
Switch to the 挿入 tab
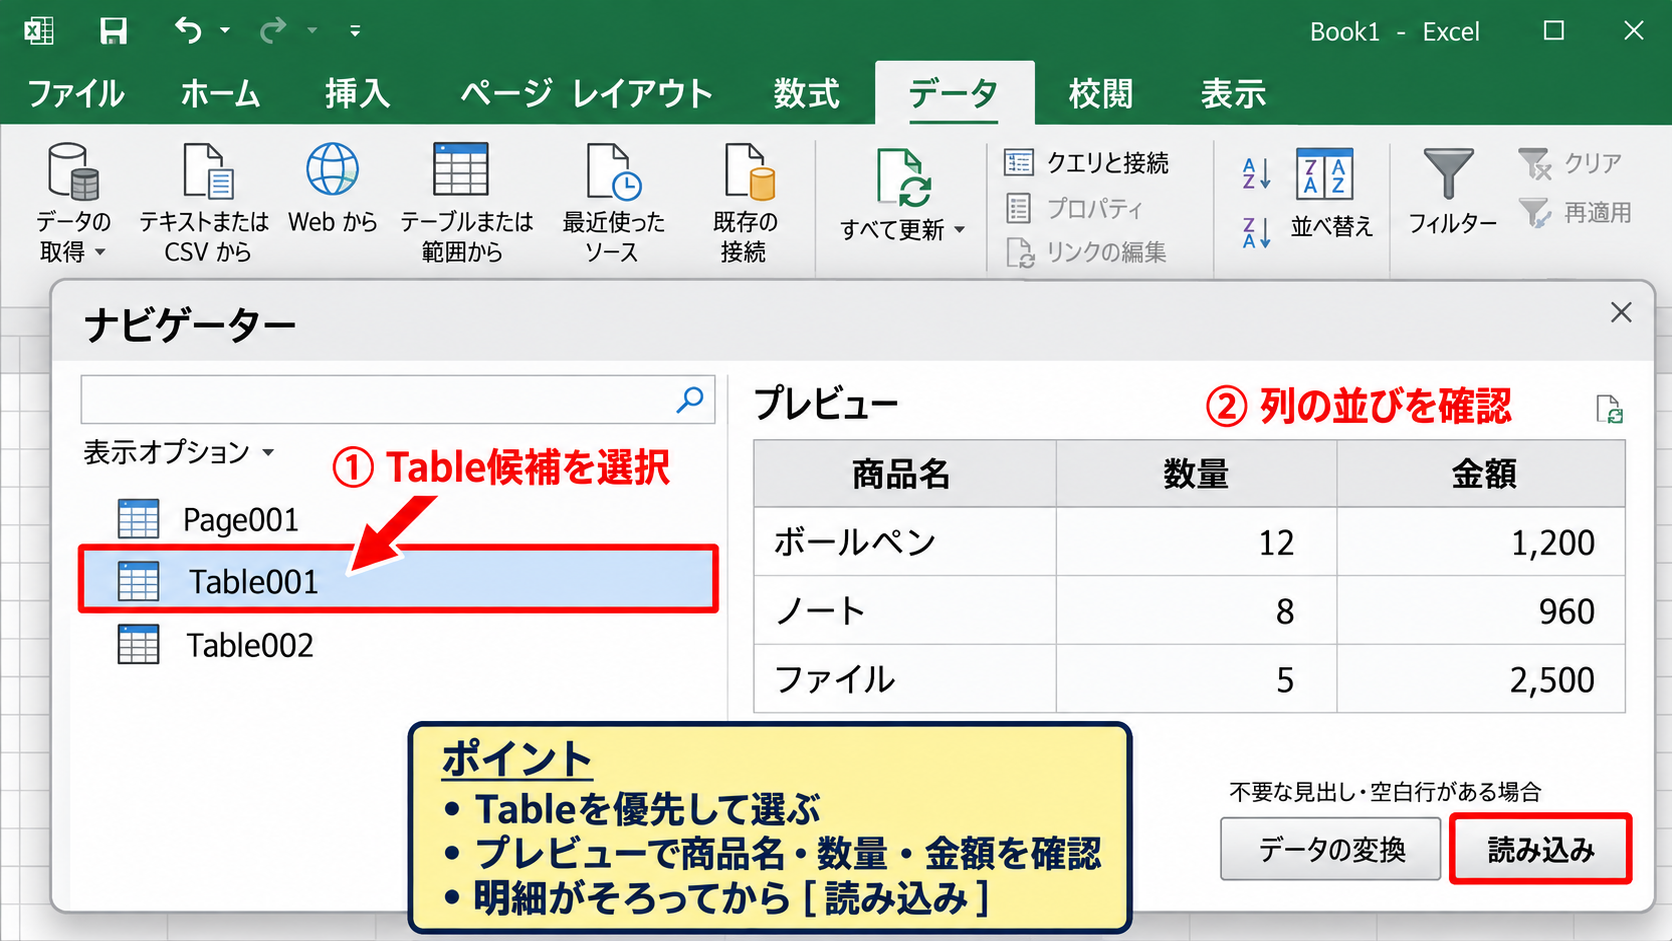[x=357, y=94]
